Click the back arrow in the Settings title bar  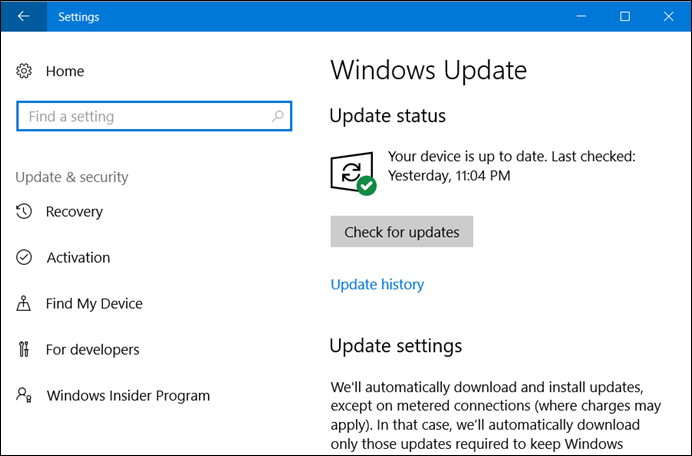(x=23, y=16)
